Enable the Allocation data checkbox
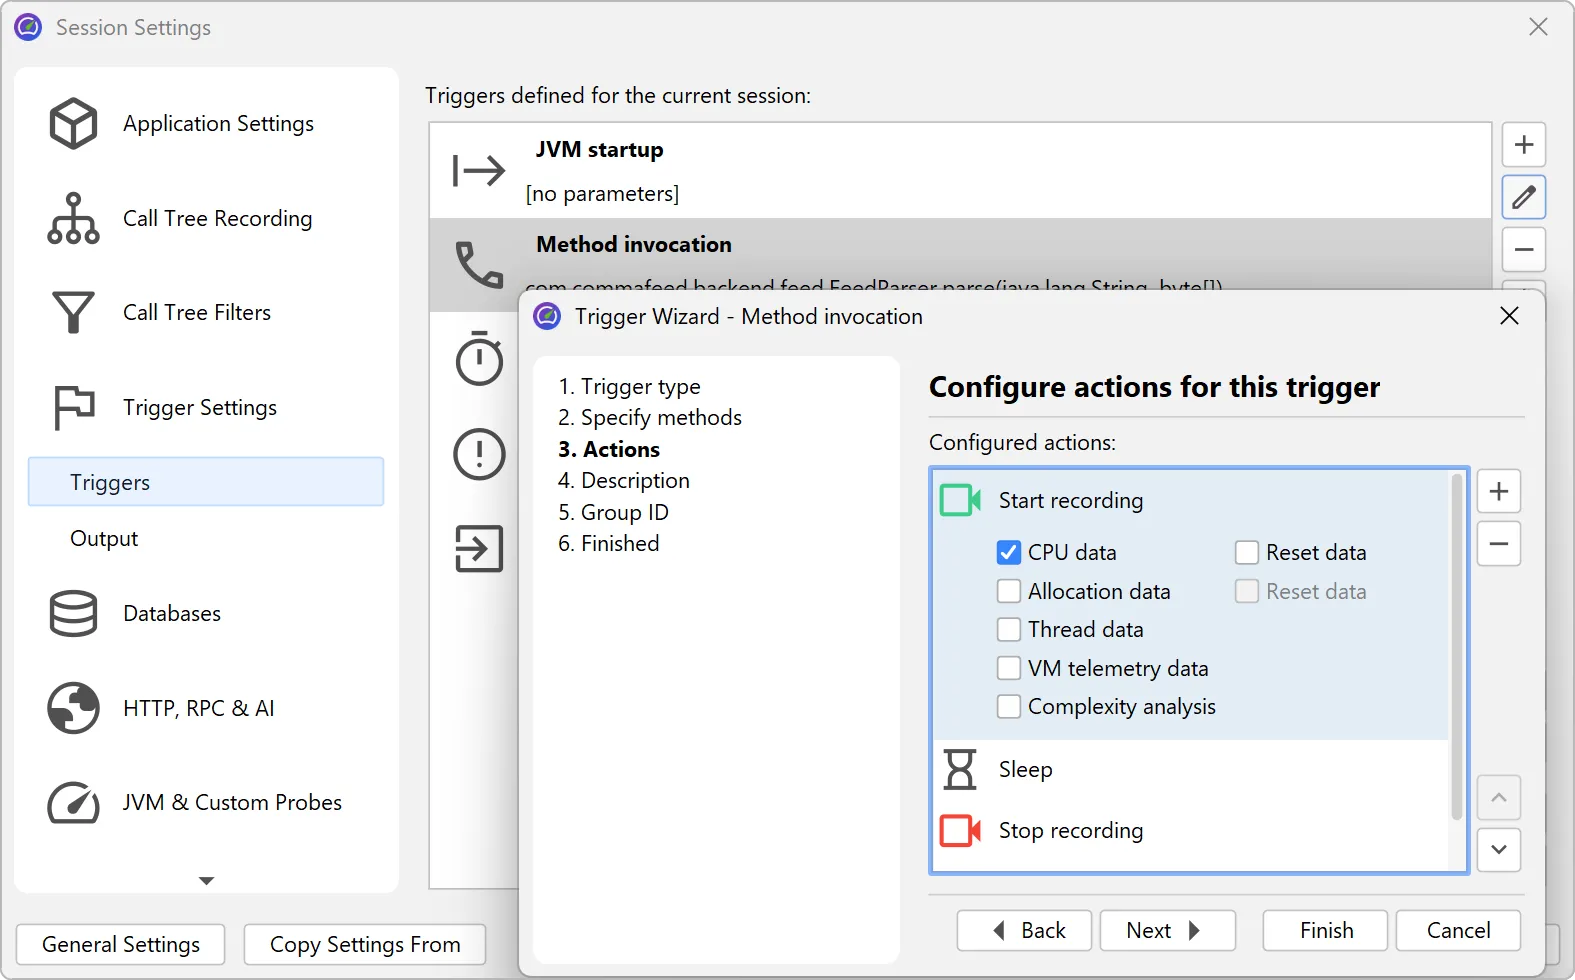The height and width of the screenshot is (980, 1575). pos(1009,591)
